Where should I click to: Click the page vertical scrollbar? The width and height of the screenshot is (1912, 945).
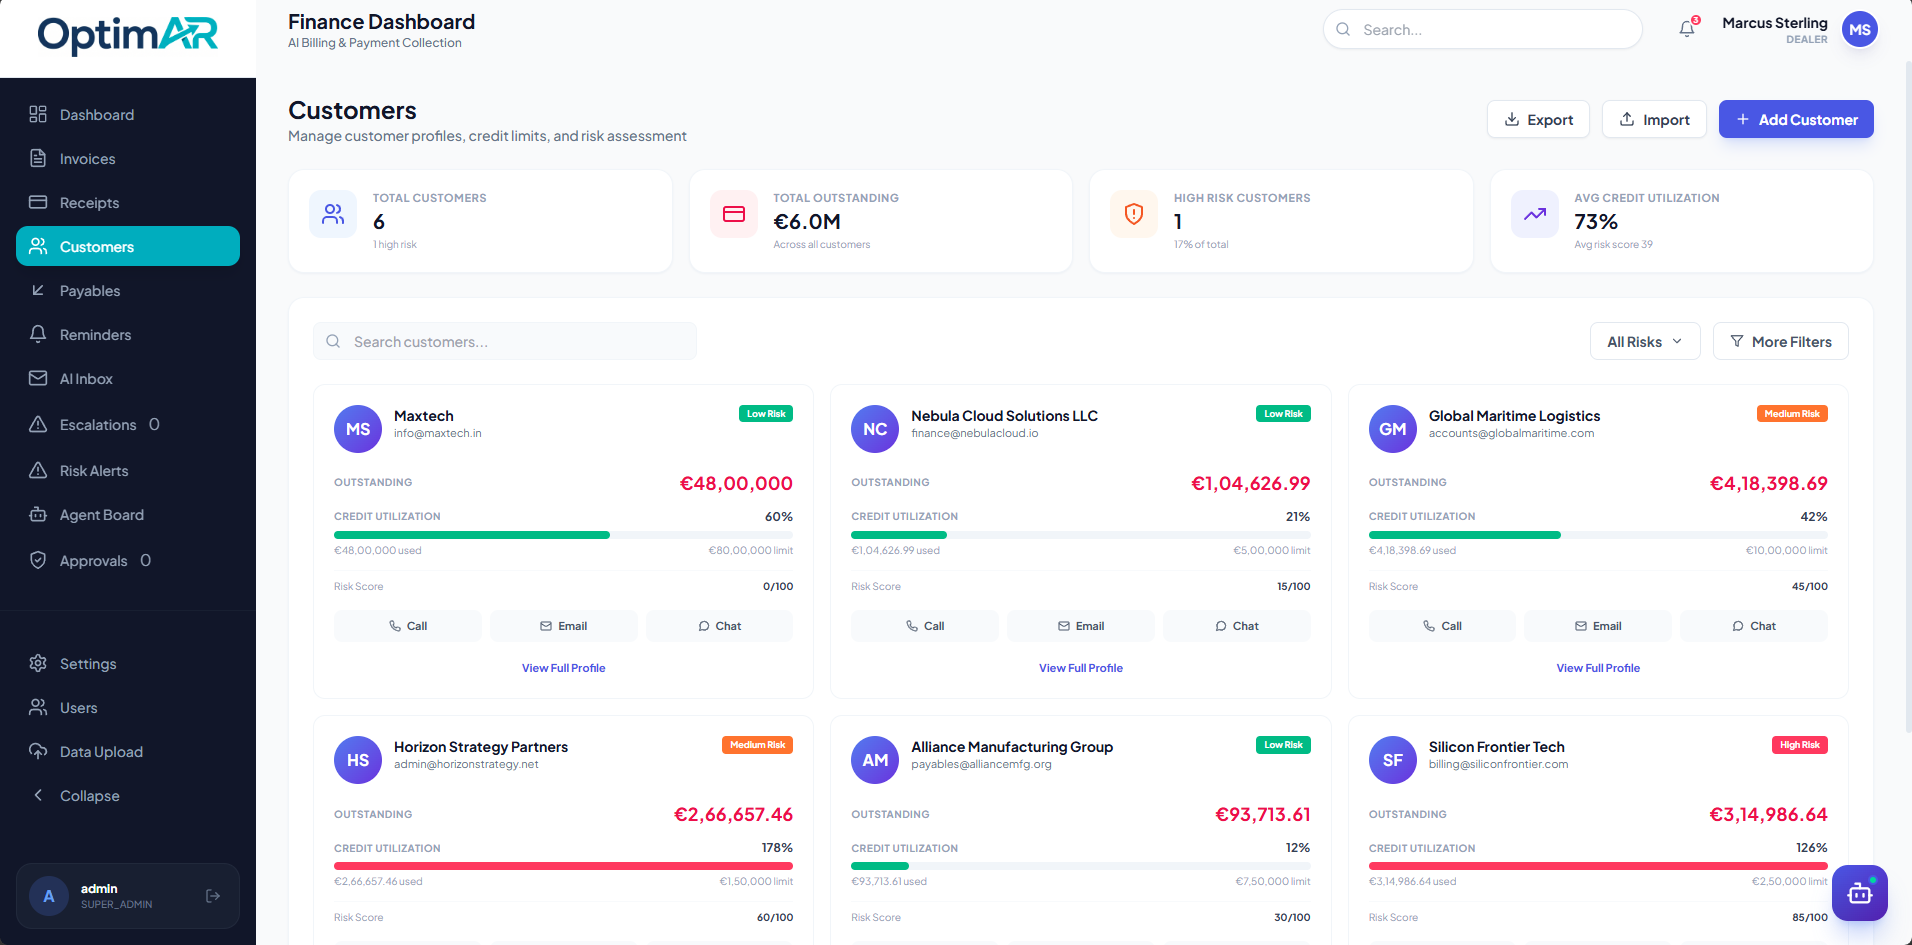(x=1907, y=395)
